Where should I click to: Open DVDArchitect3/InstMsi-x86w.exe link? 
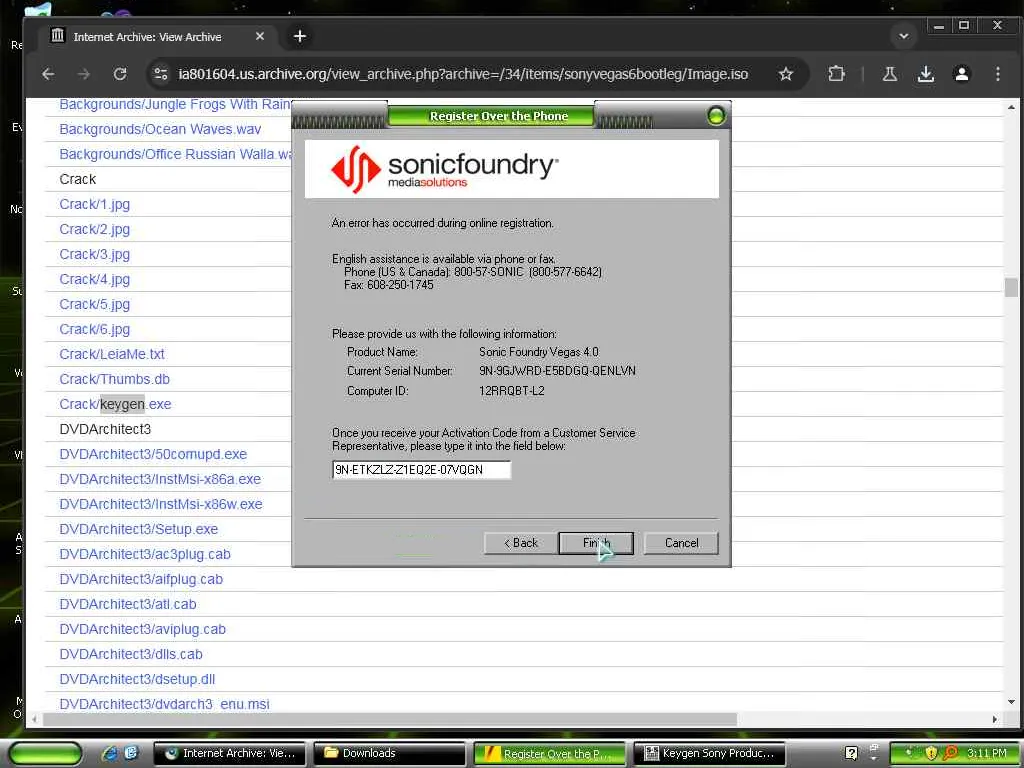coord(161,504)
